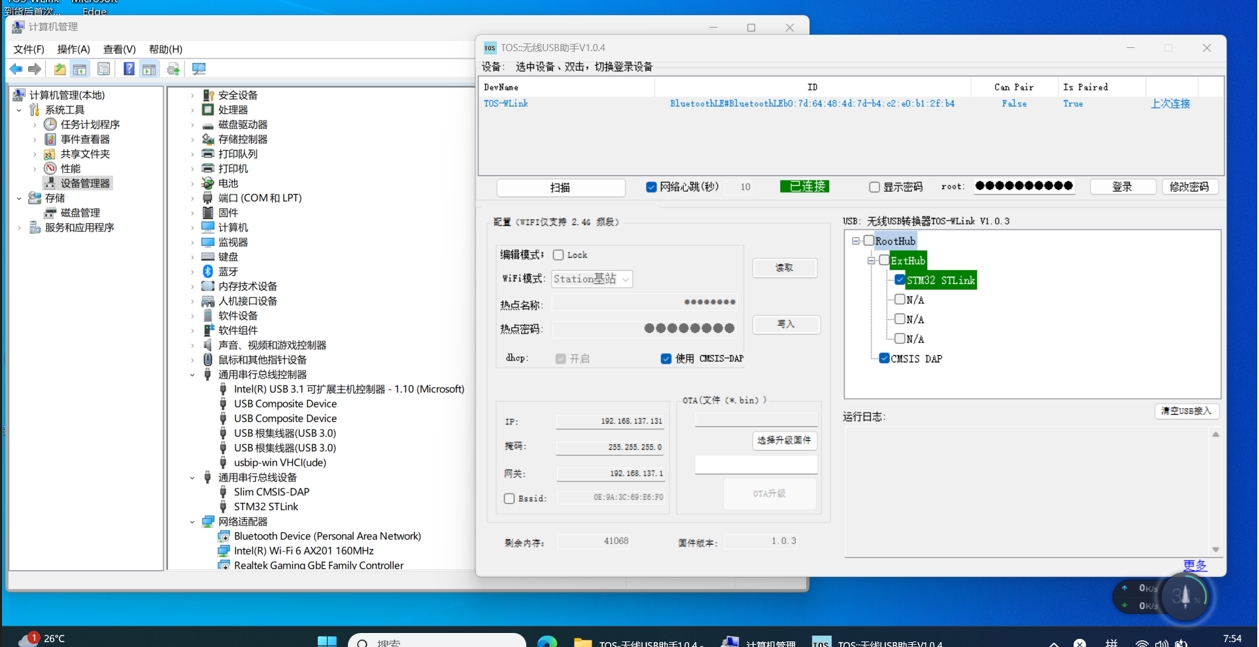
Task: Open the WiFi模式 Station基站 dropdown
Action: [592, 279]
